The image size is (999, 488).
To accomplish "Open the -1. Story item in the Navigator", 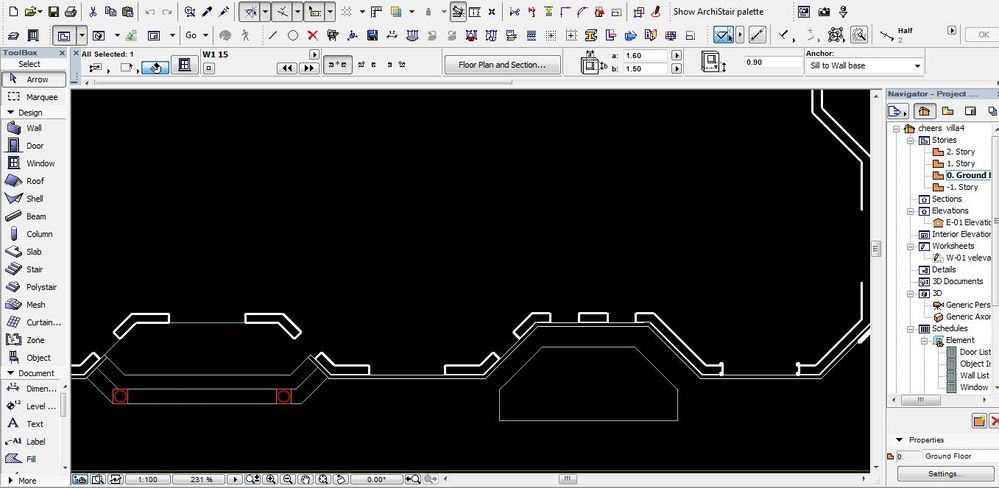I will tap(962, 187).
